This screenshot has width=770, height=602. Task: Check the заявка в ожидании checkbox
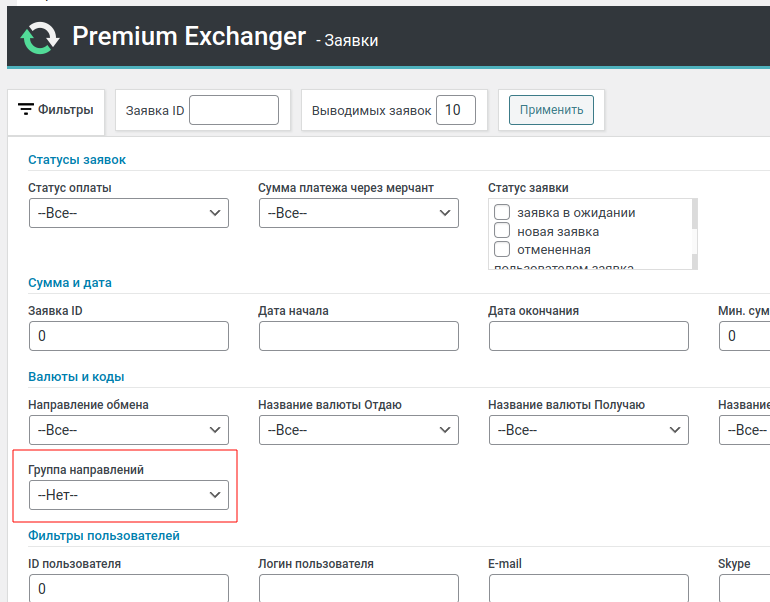pos(502,212)
